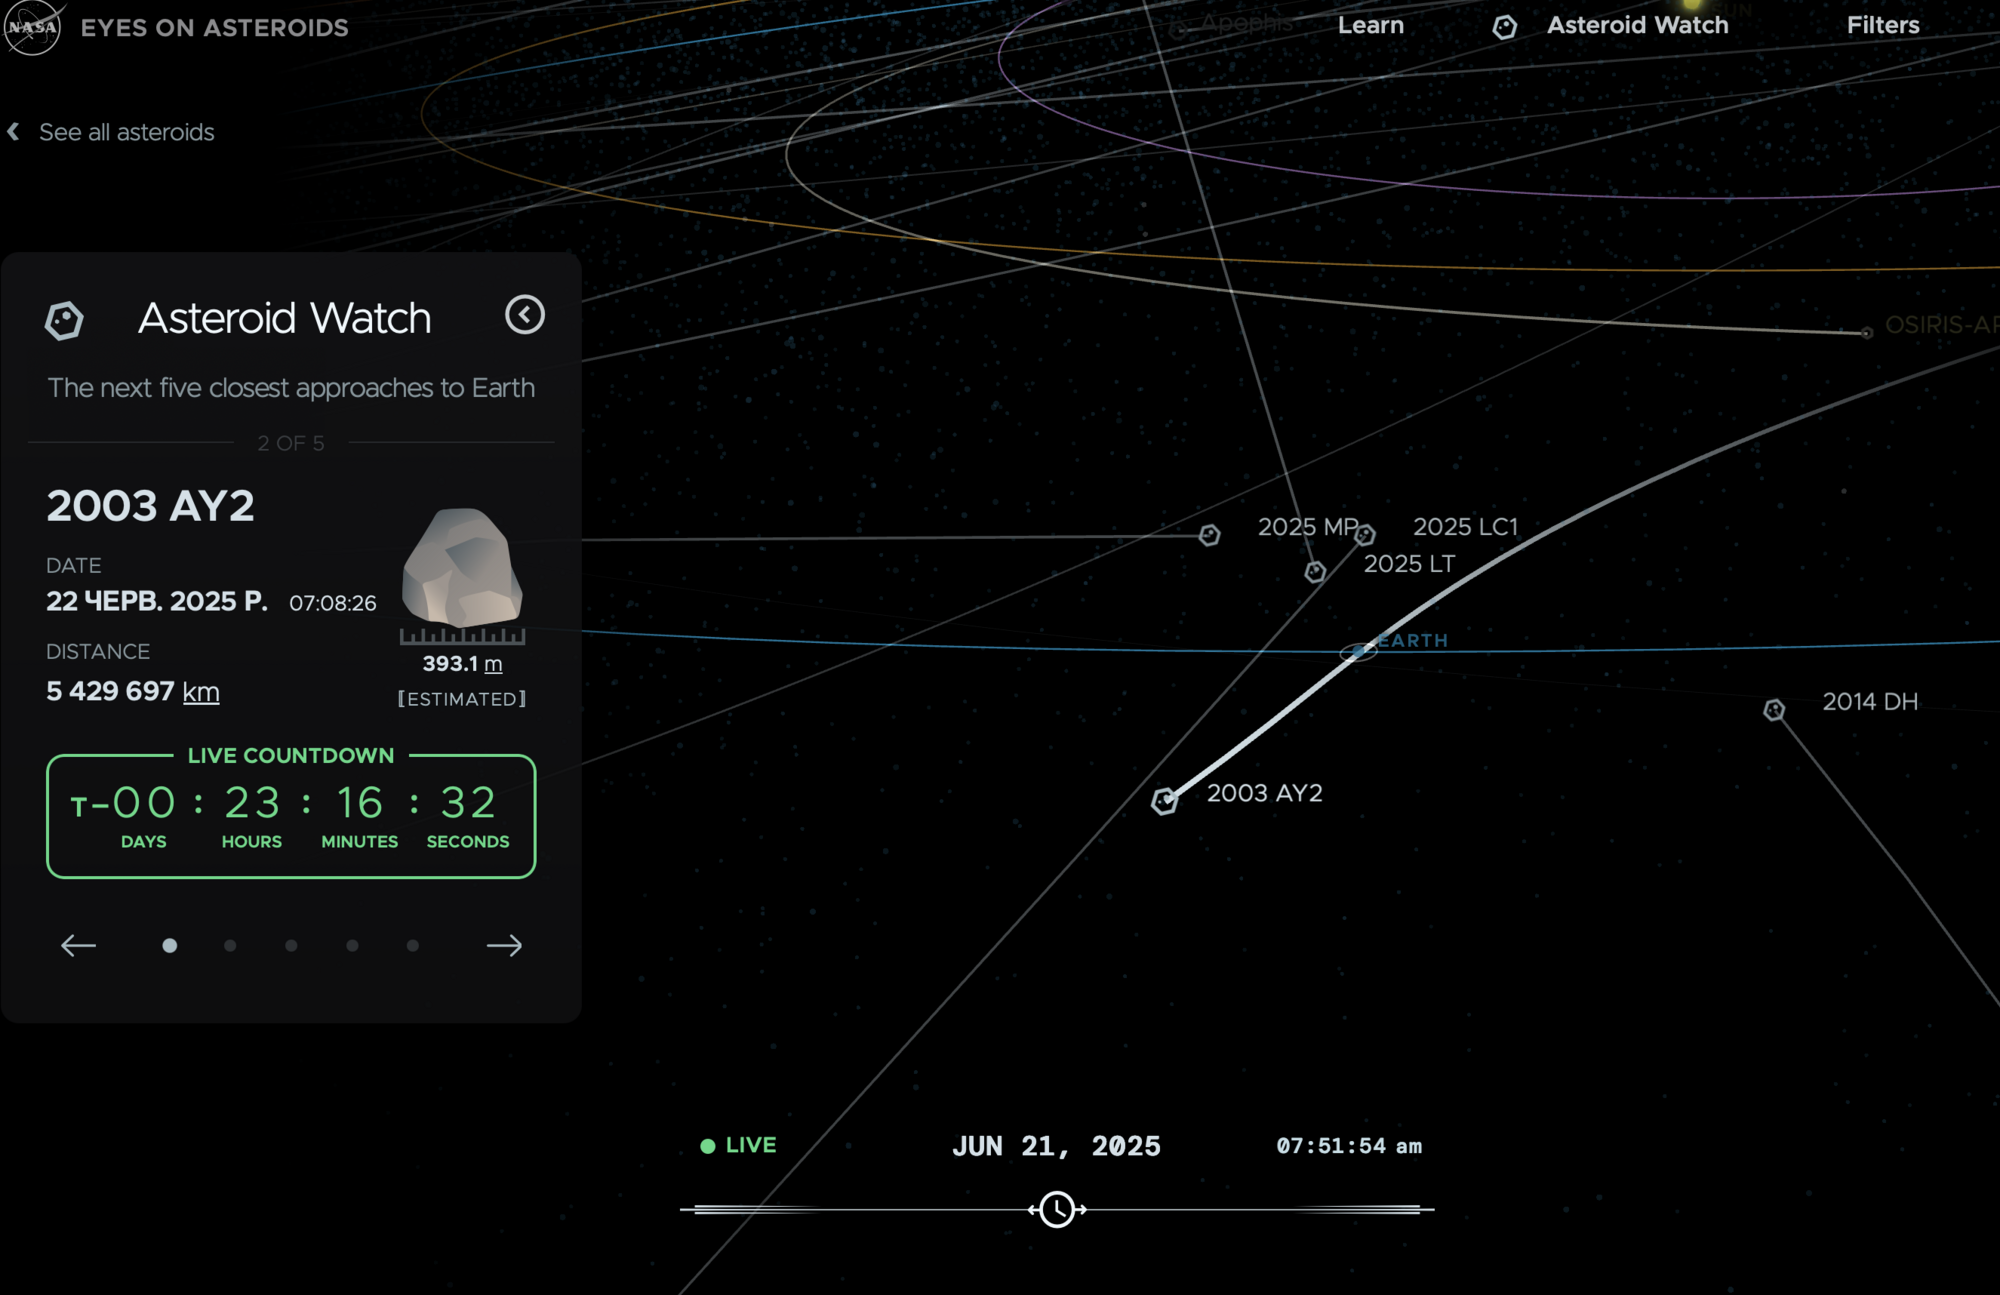Image resolution: width=2000 pixels, height=1295 pixels.
Task: Collapse the Asteroid Watch panel
Action: click(x=525, y=315)
